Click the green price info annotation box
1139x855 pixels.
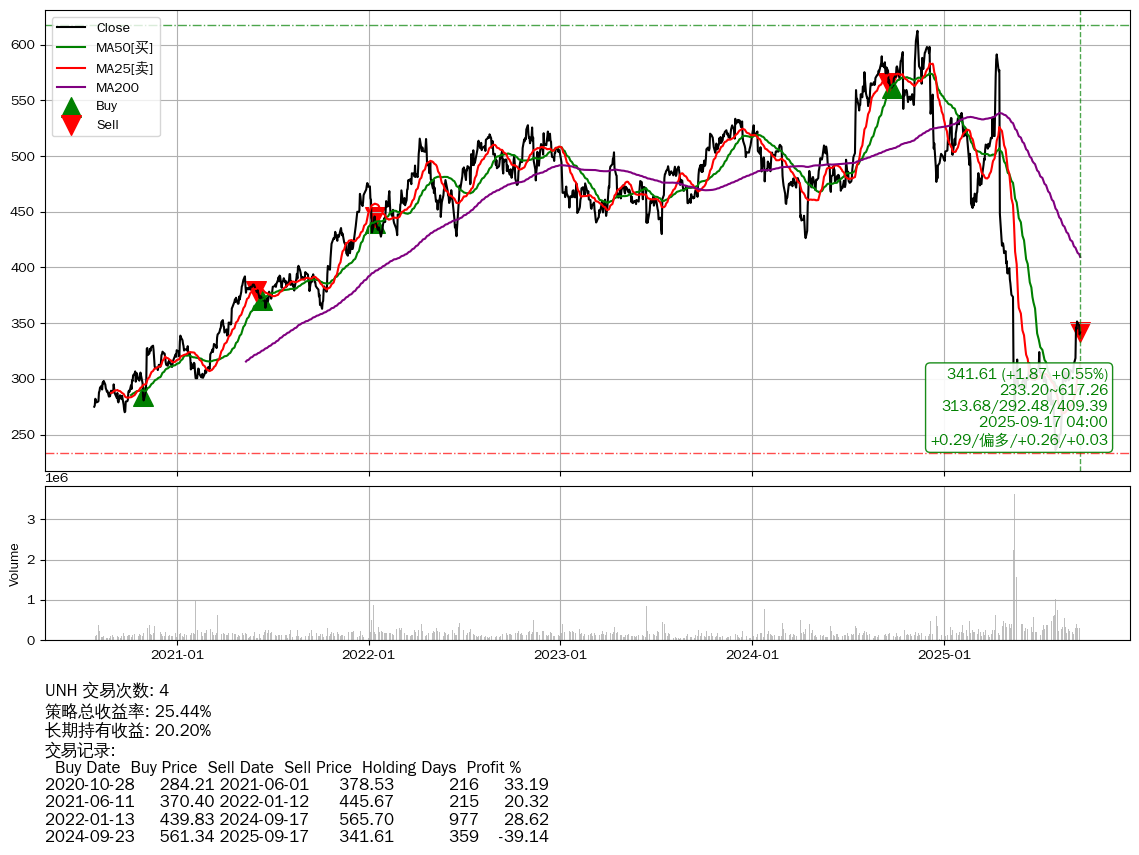click(x=1019, y=407)
